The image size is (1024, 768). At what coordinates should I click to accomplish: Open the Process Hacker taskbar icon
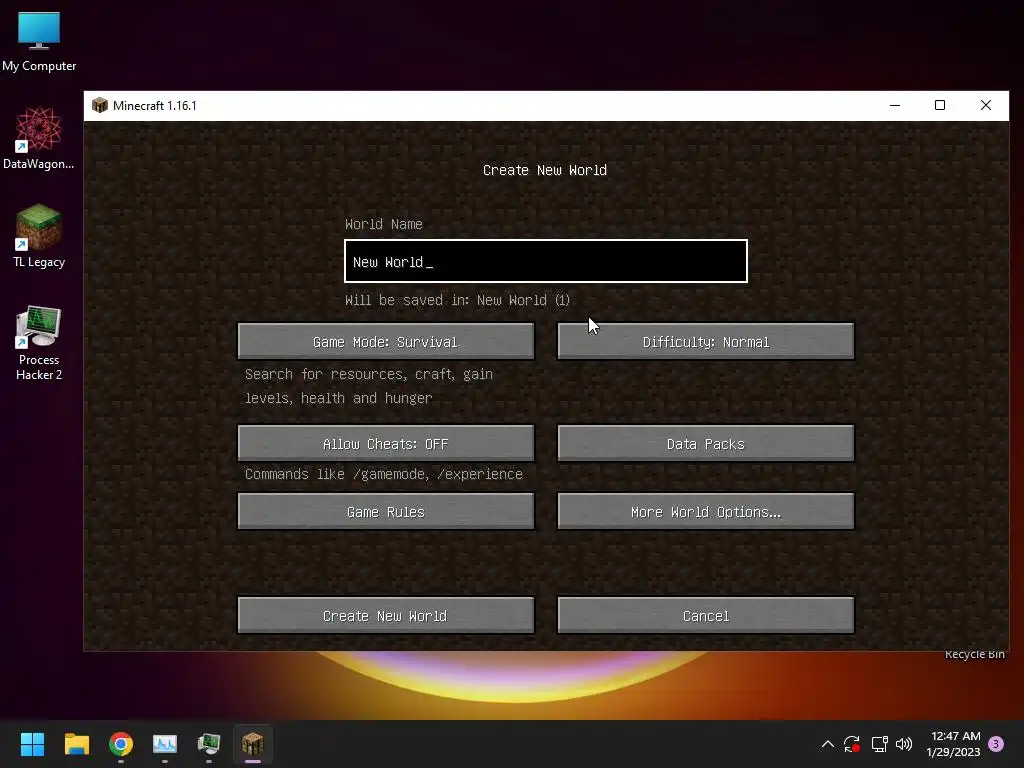[209, 744]
